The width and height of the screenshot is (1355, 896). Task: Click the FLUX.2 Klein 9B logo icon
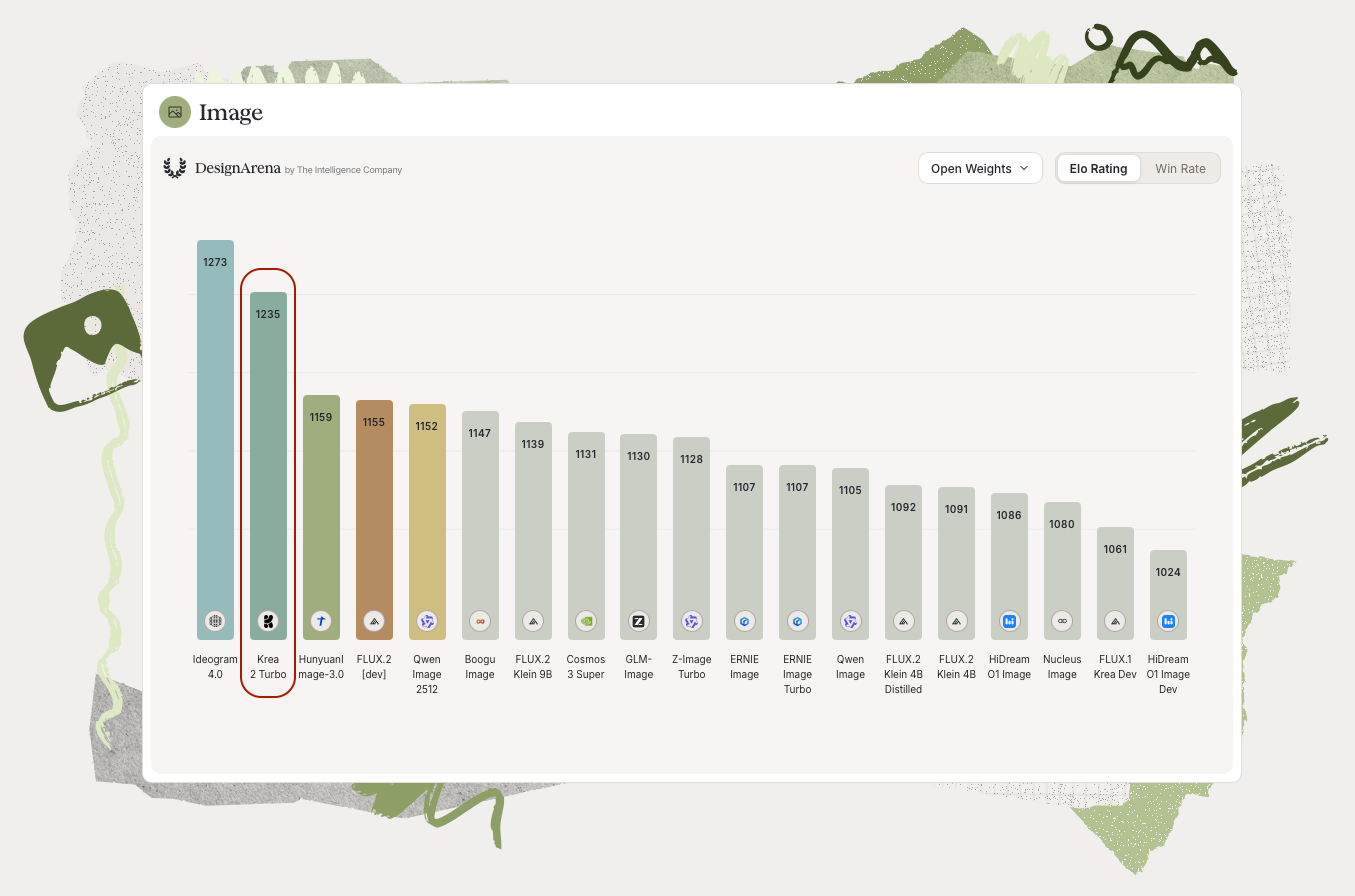533,621
